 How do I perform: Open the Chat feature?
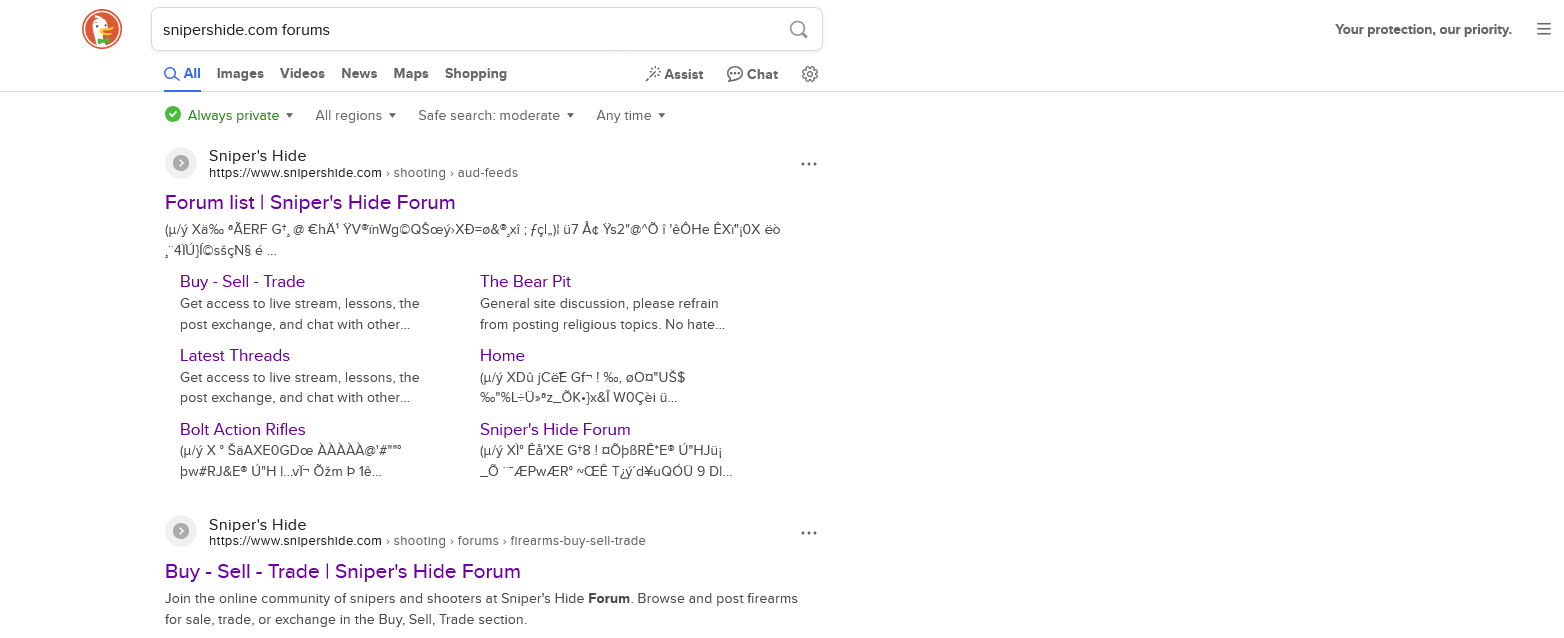(752, 74)
